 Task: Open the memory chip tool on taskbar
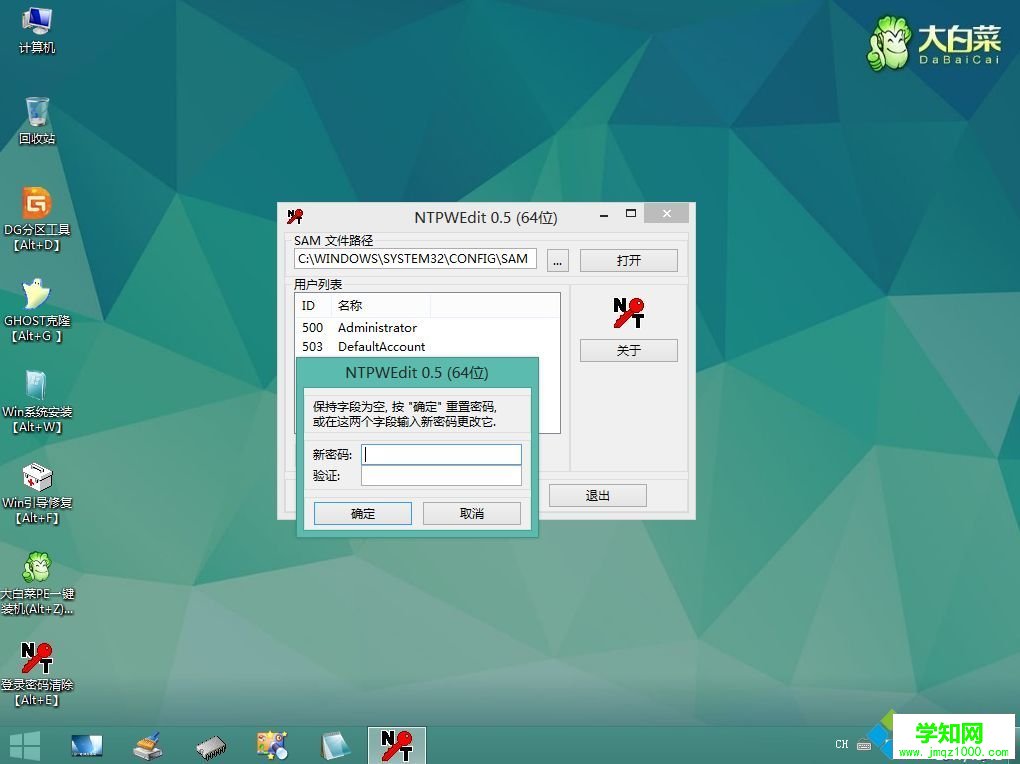point(210,744)
